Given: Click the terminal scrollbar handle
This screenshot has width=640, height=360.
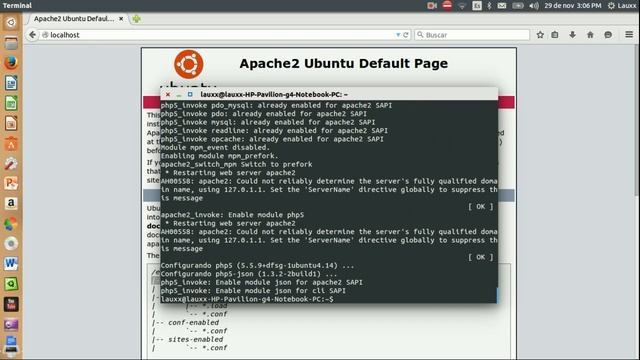Looking at the screenshot, I should pos(497,295).
